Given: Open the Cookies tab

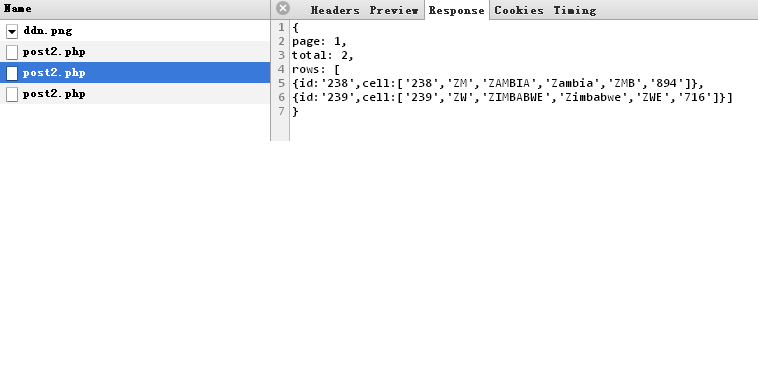Looking at the screenshot, I should (519, 10).
